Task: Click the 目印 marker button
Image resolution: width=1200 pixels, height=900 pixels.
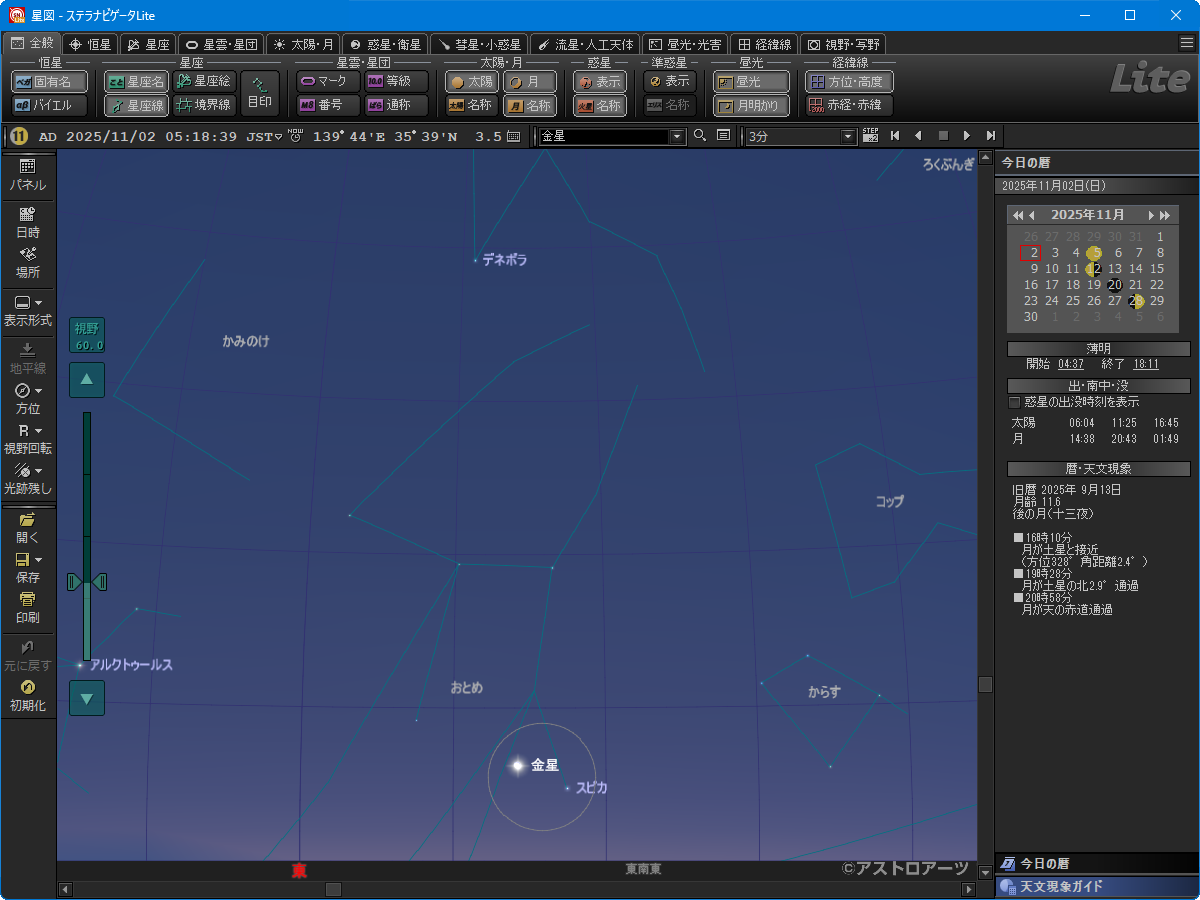Action: pos(260,93)
